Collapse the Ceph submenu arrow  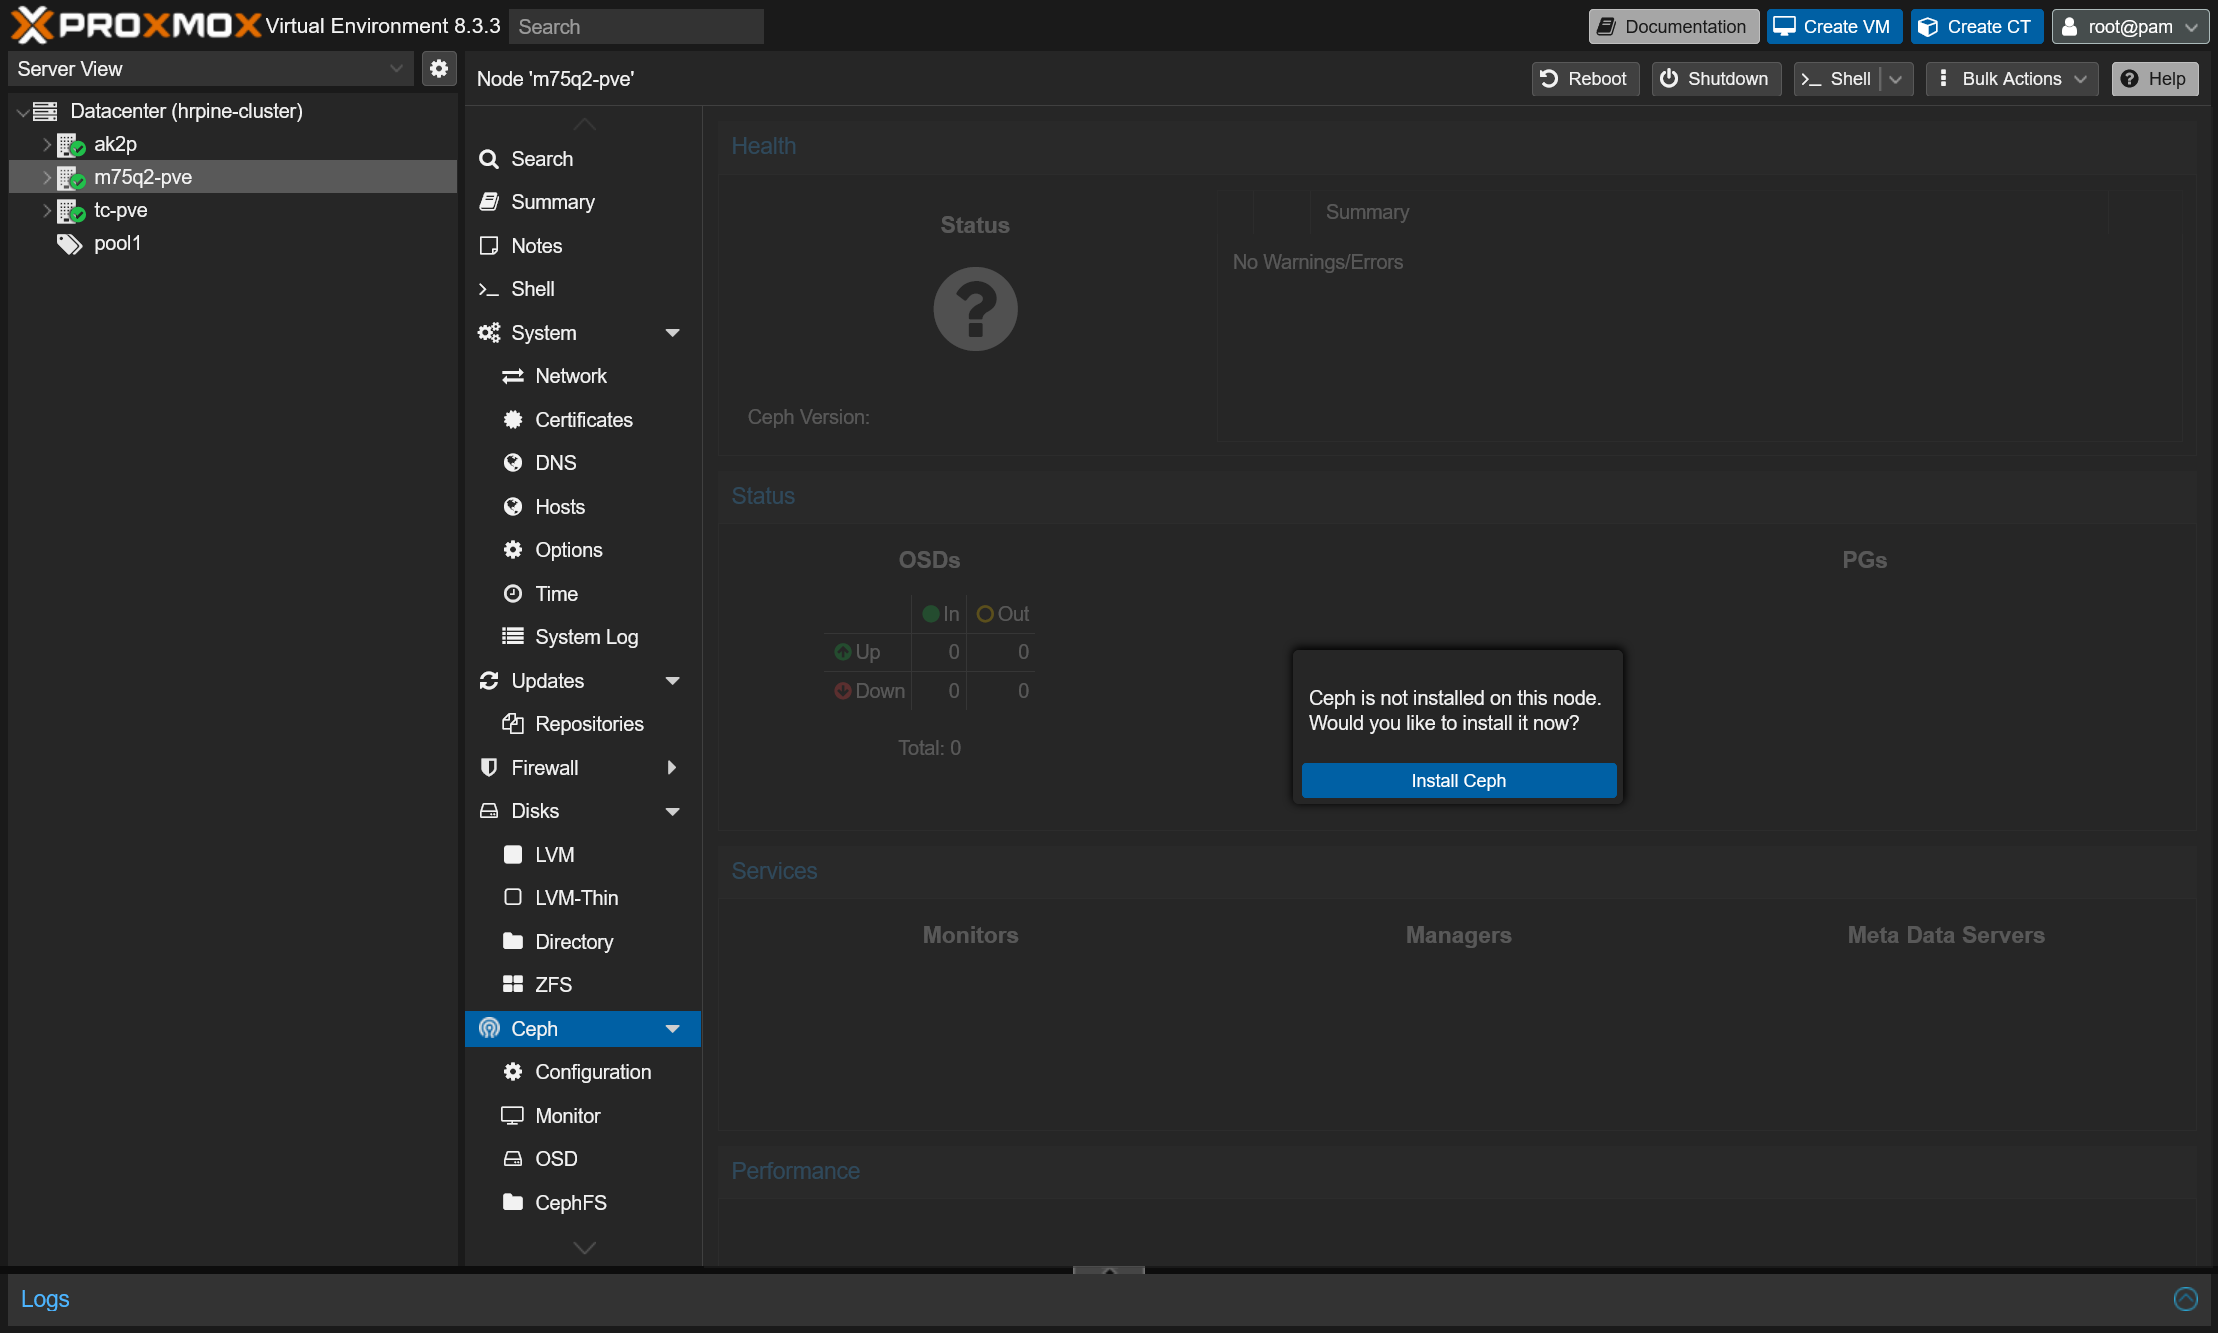(673, 1029)
